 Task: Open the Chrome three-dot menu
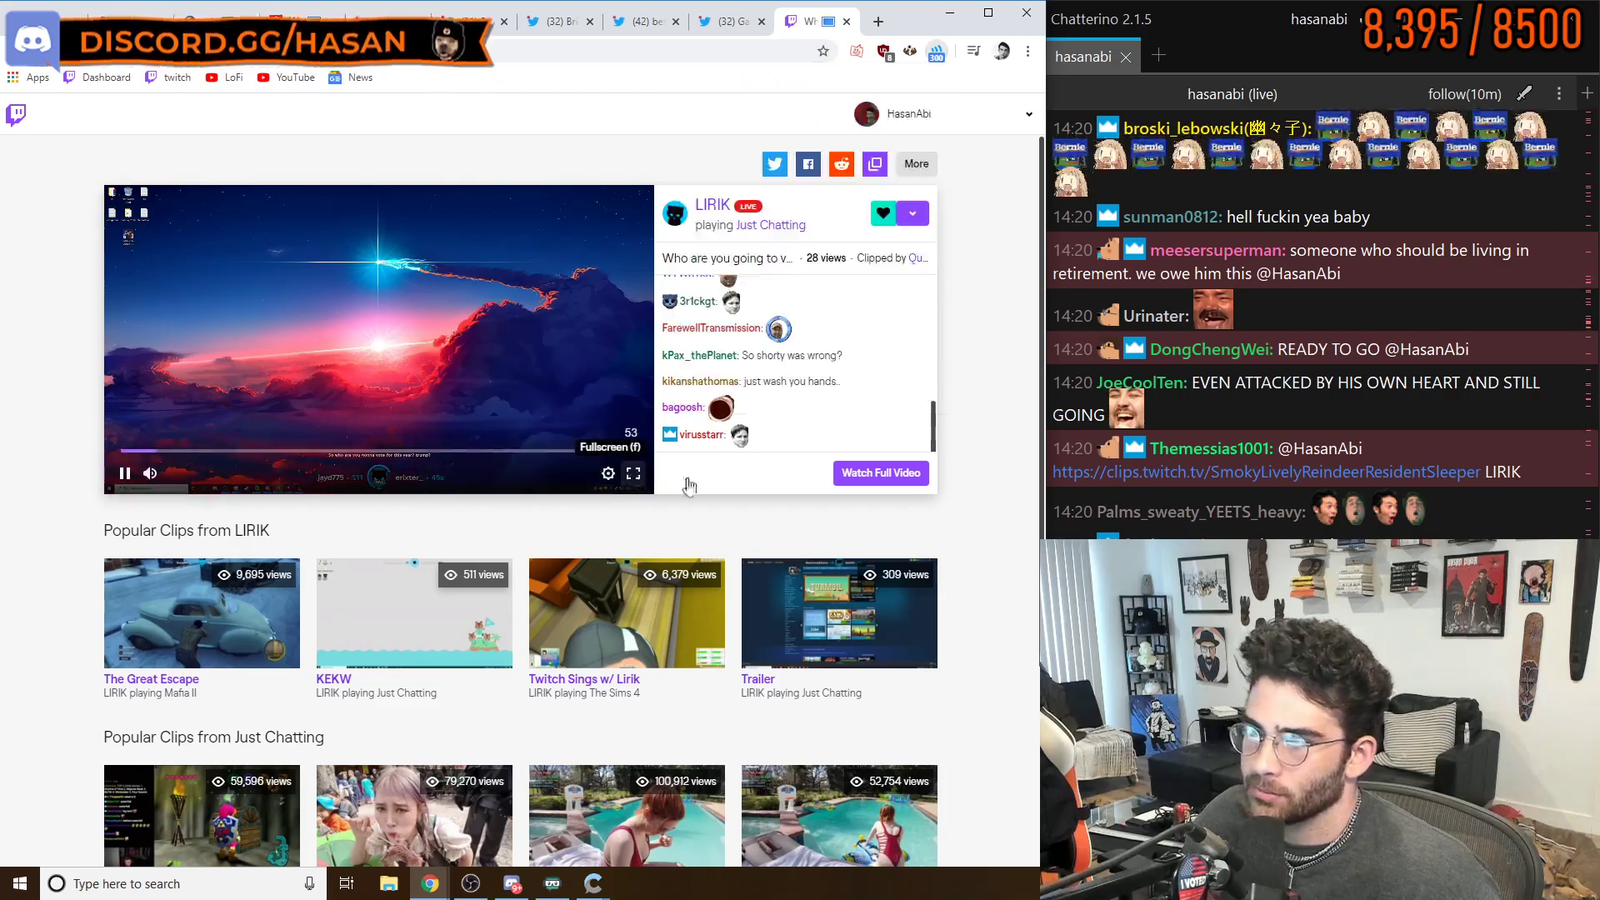click(1027, 51)
